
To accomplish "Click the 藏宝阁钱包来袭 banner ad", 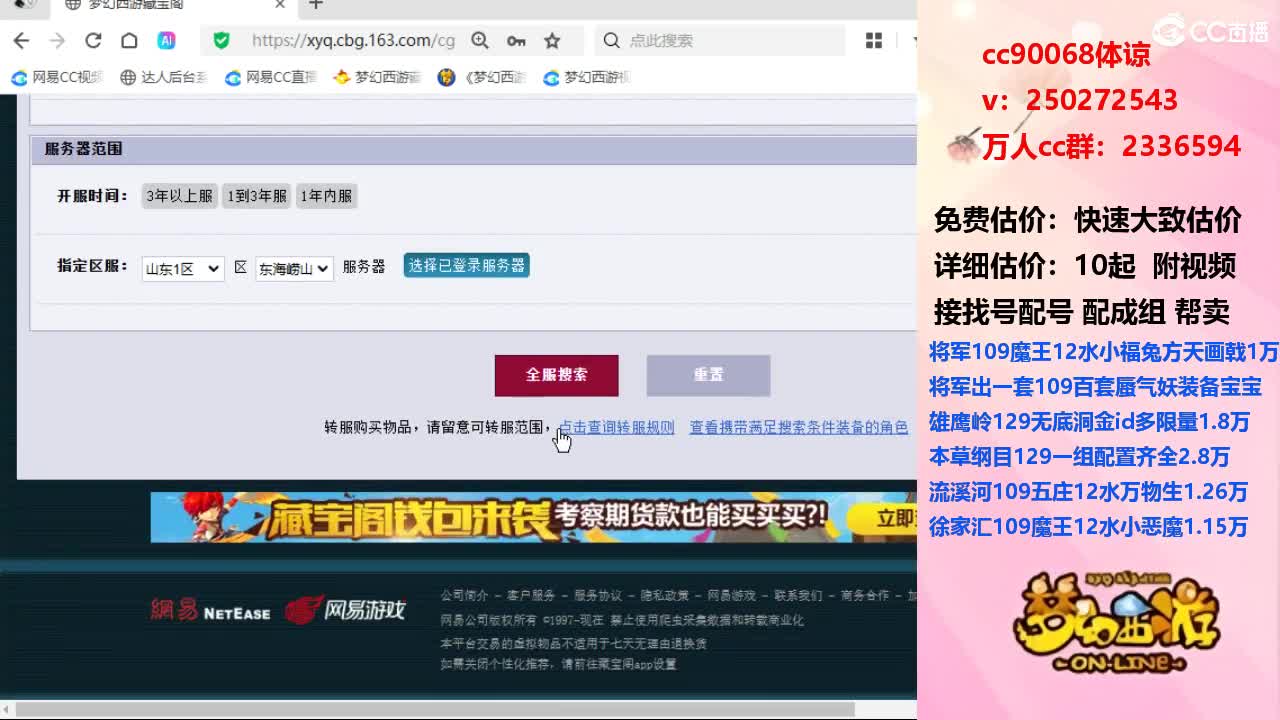I will [x=534, y=517].
